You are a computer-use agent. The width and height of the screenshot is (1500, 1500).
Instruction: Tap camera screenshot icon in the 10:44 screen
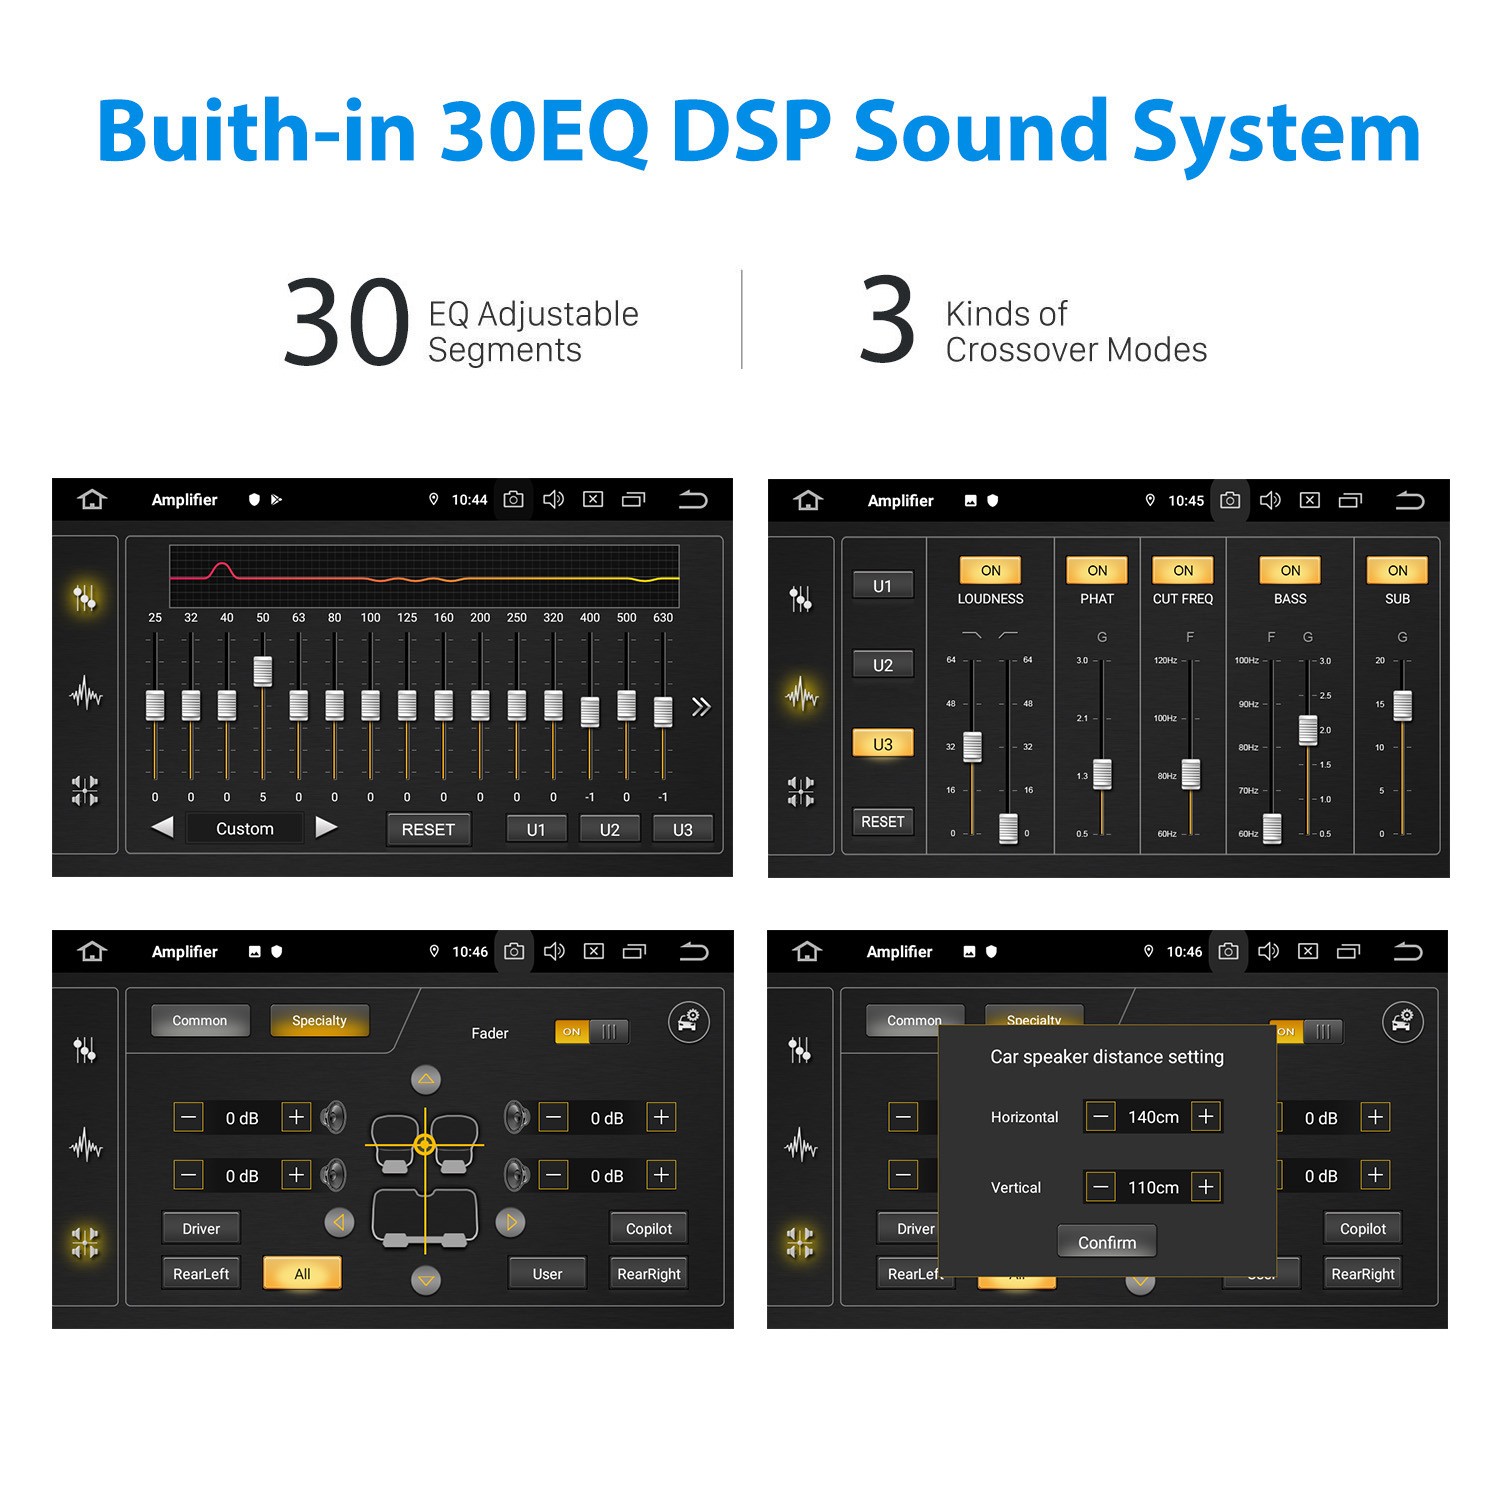(514, 499)
